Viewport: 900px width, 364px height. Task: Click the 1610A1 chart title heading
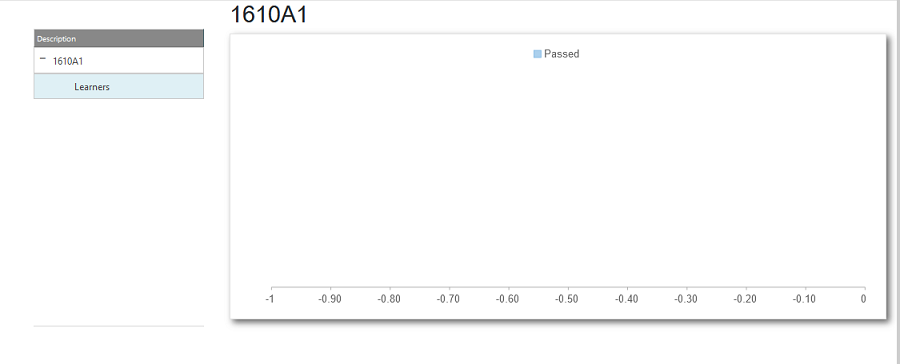point(269,14)
